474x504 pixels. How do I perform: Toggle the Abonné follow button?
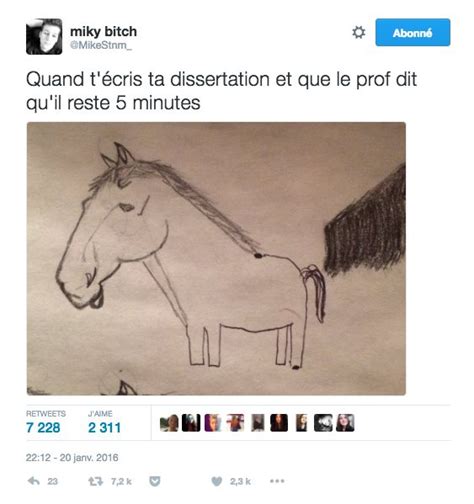pyautogui.click(x=413, y=32)
